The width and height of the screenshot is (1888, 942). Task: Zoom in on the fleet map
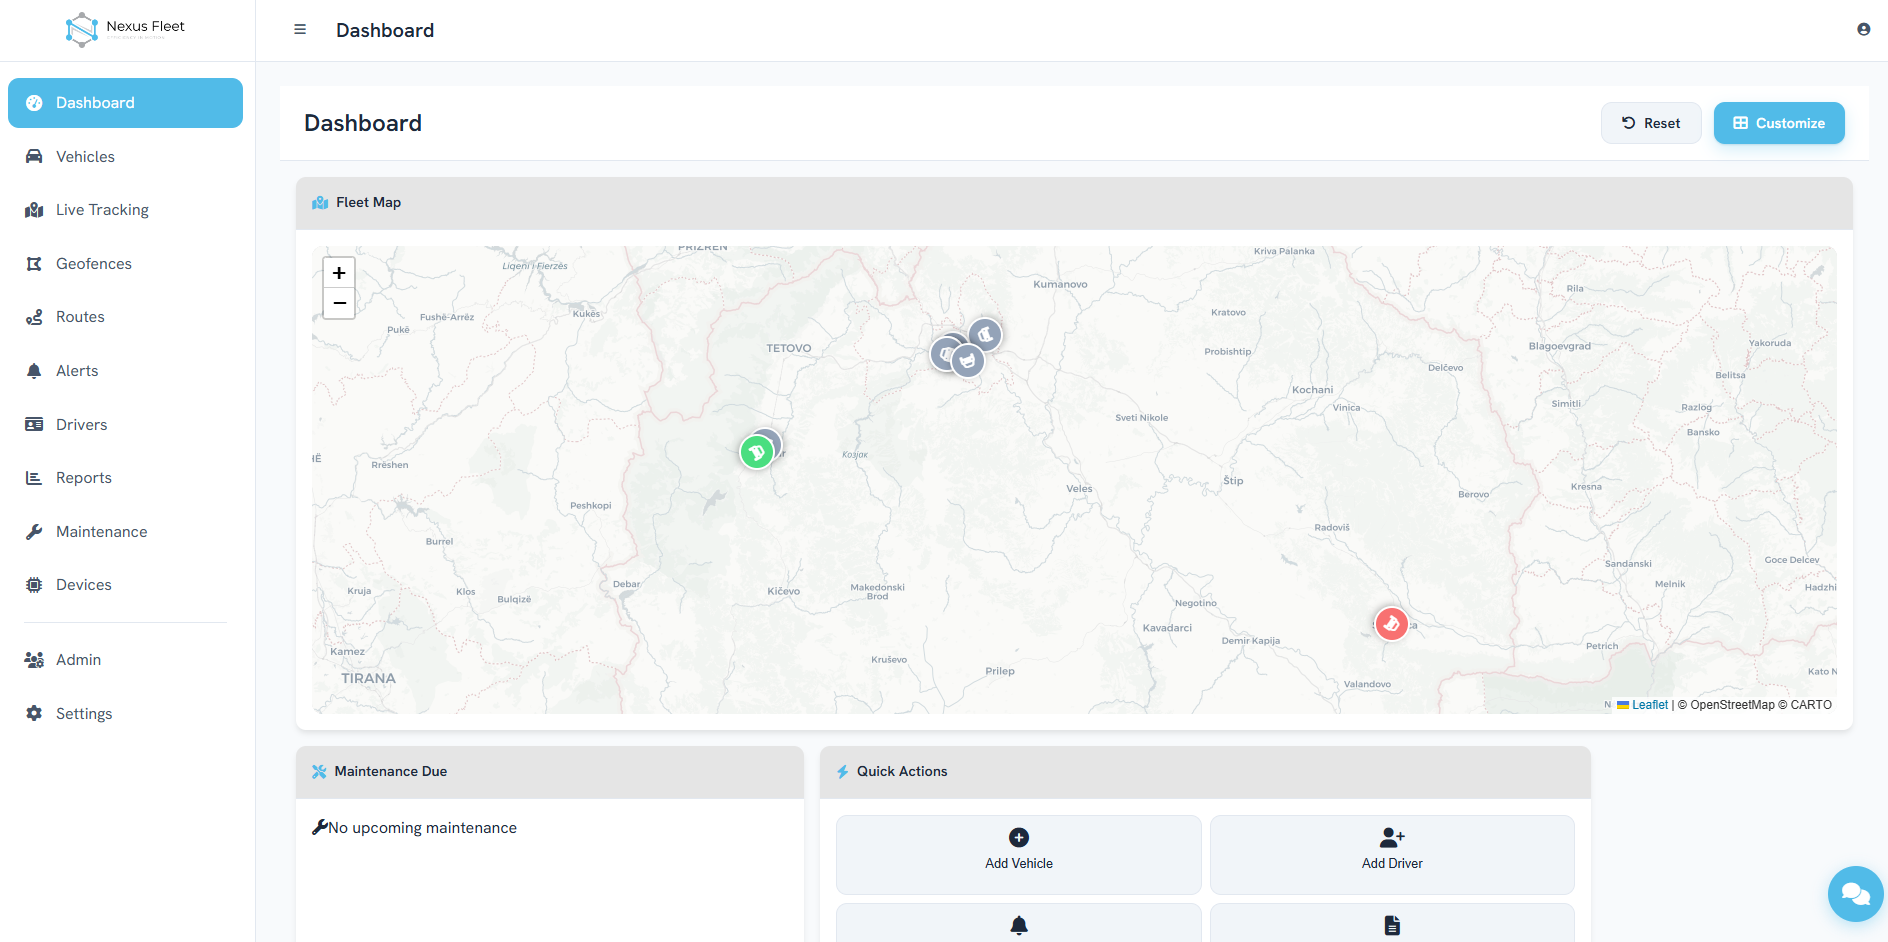[339, 273]
